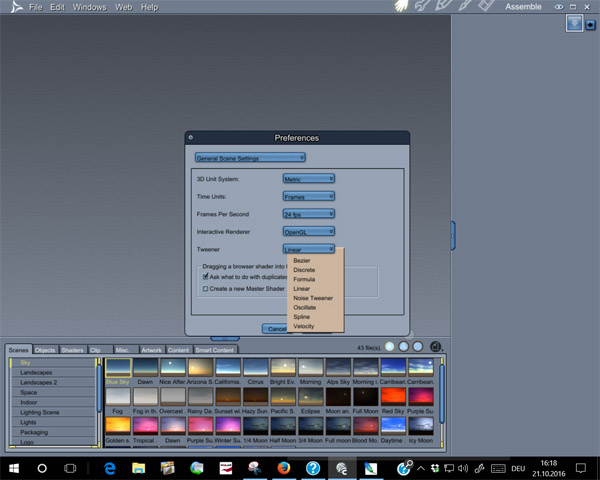Select the Landscapes 2 category
Viewport: 600px width, 480px height.
[x=54, y=382]
